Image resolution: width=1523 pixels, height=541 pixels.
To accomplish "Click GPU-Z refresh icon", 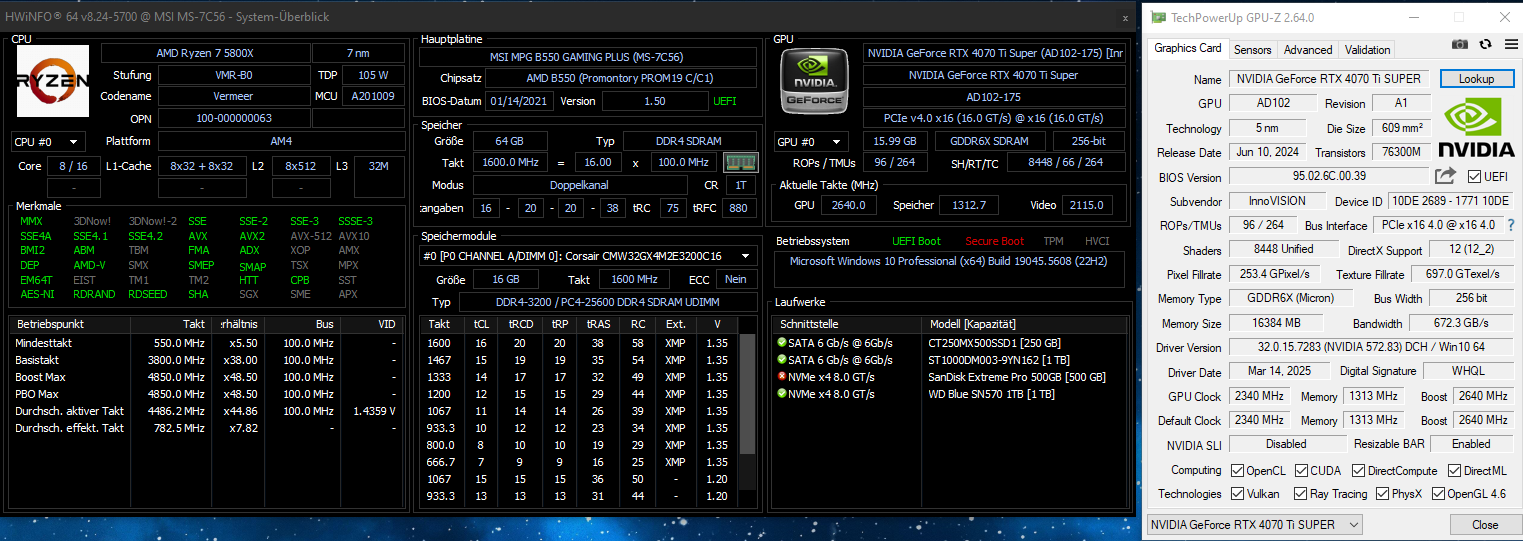I will tap(1485, 45).
